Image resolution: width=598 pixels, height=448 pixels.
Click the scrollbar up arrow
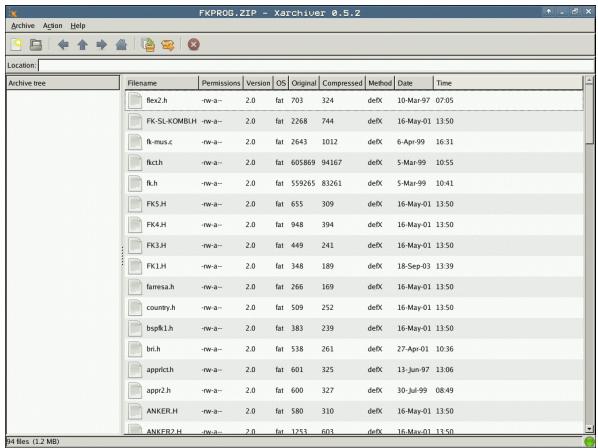point(589,80)
